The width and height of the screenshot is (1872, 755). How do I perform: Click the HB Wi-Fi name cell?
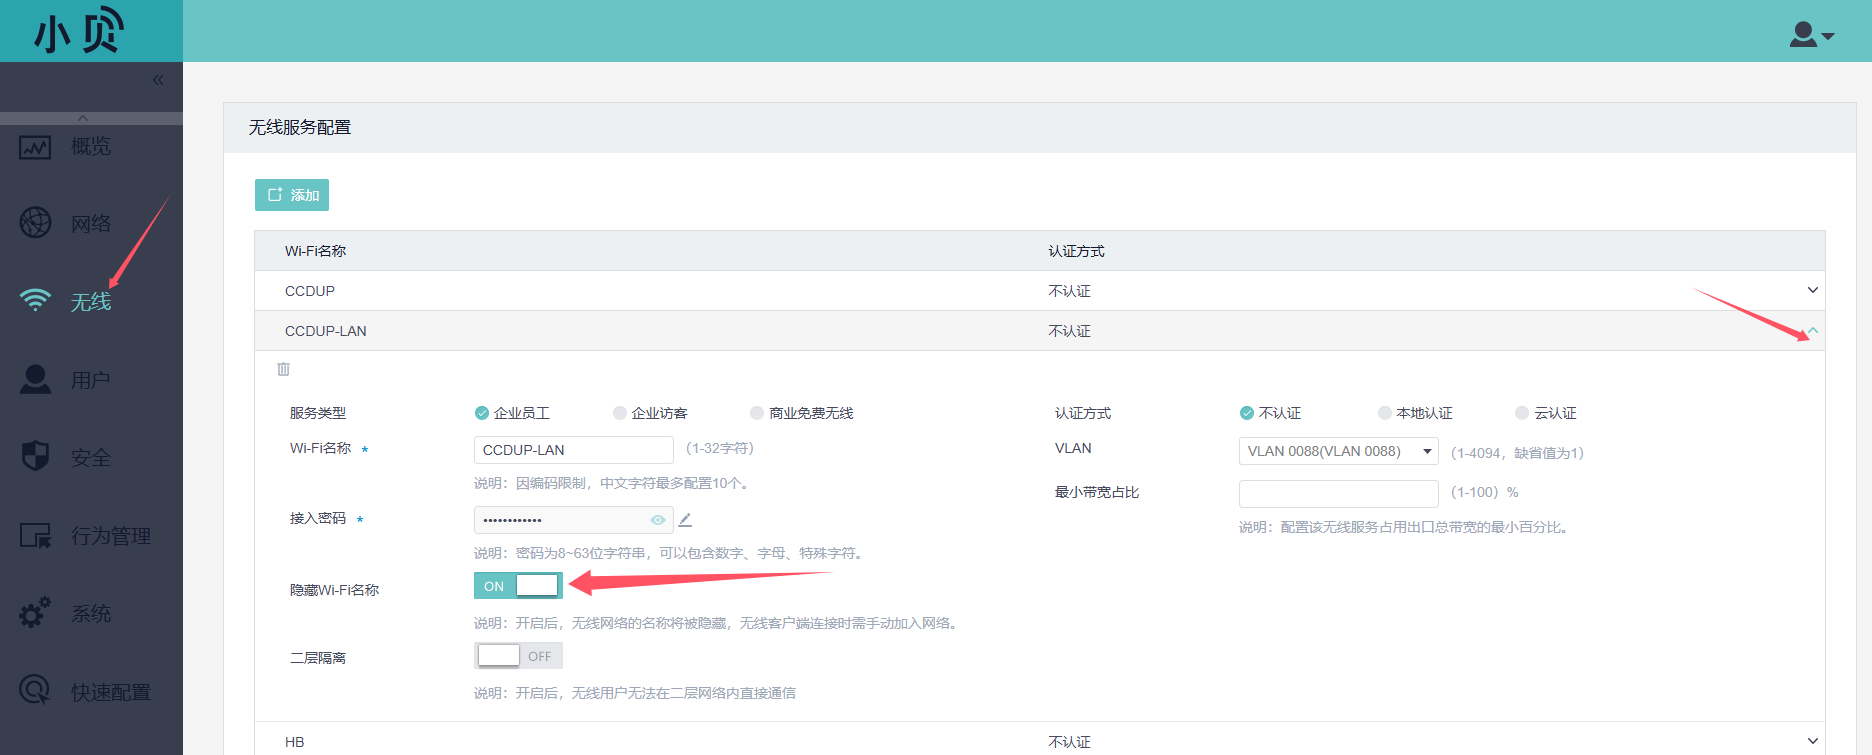coord(295,742)
